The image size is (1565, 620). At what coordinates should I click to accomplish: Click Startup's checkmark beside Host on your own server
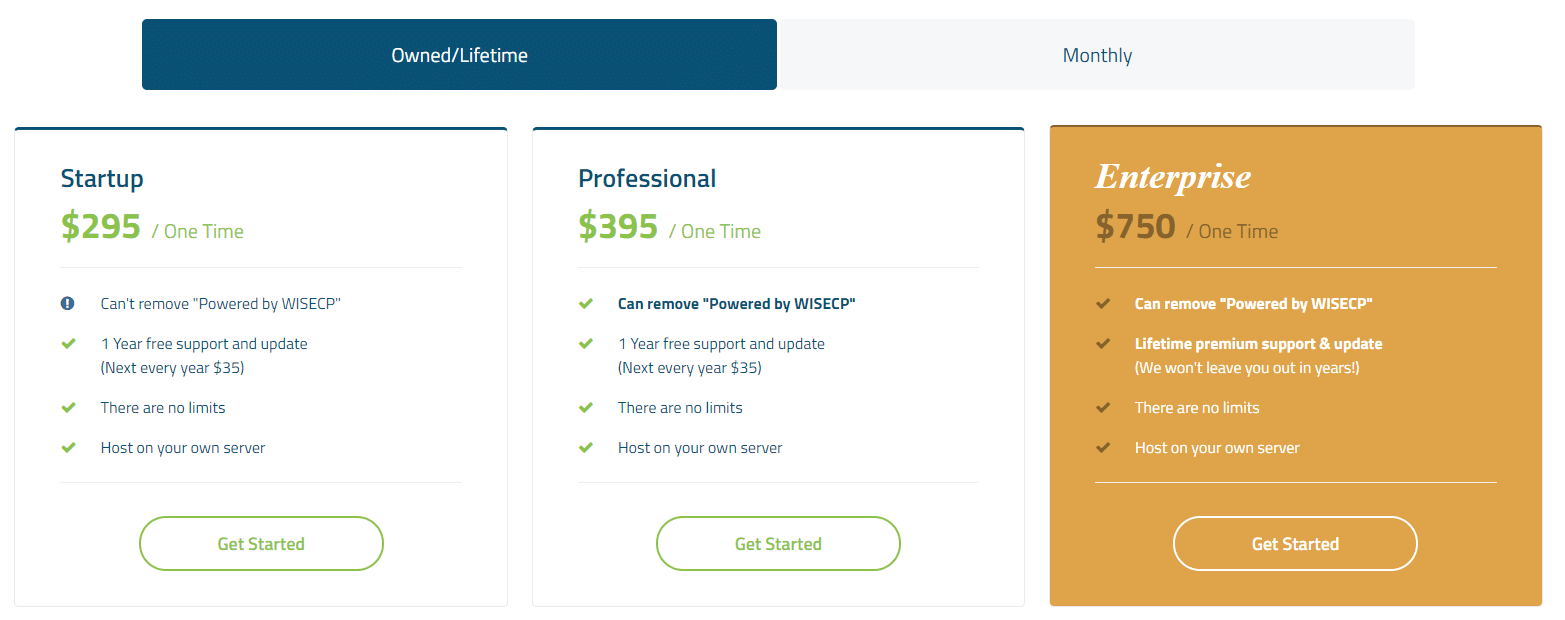tap(68, 447)
